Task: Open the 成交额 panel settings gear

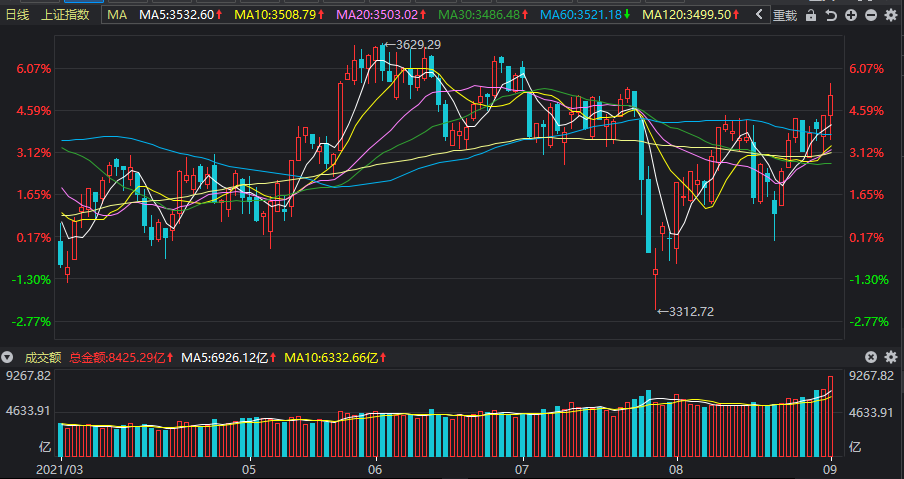Action: 891,357
